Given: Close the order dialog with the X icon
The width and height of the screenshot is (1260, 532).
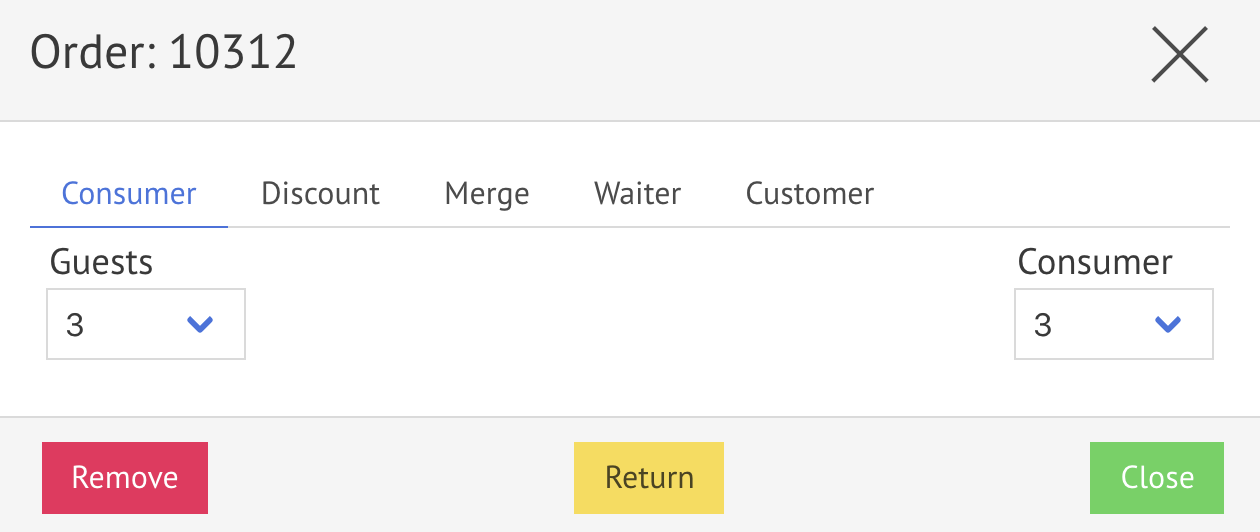Looking at the screenshot, I should pyautogui.click(x=1180, y=54).
